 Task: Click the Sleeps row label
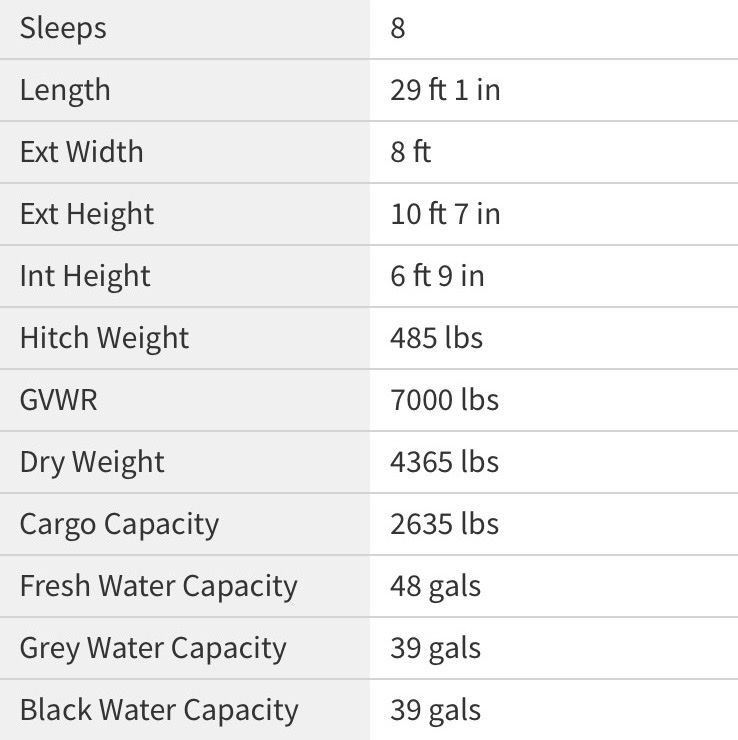pos(63,28)
